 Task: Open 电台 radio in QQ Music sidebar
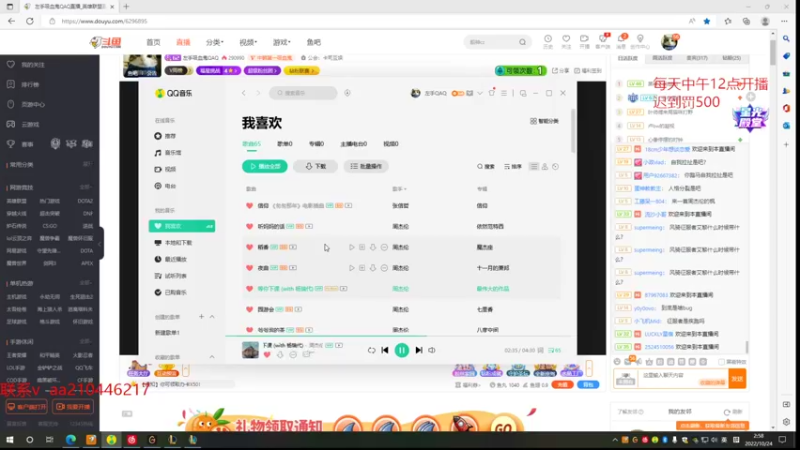coord(165,186)
